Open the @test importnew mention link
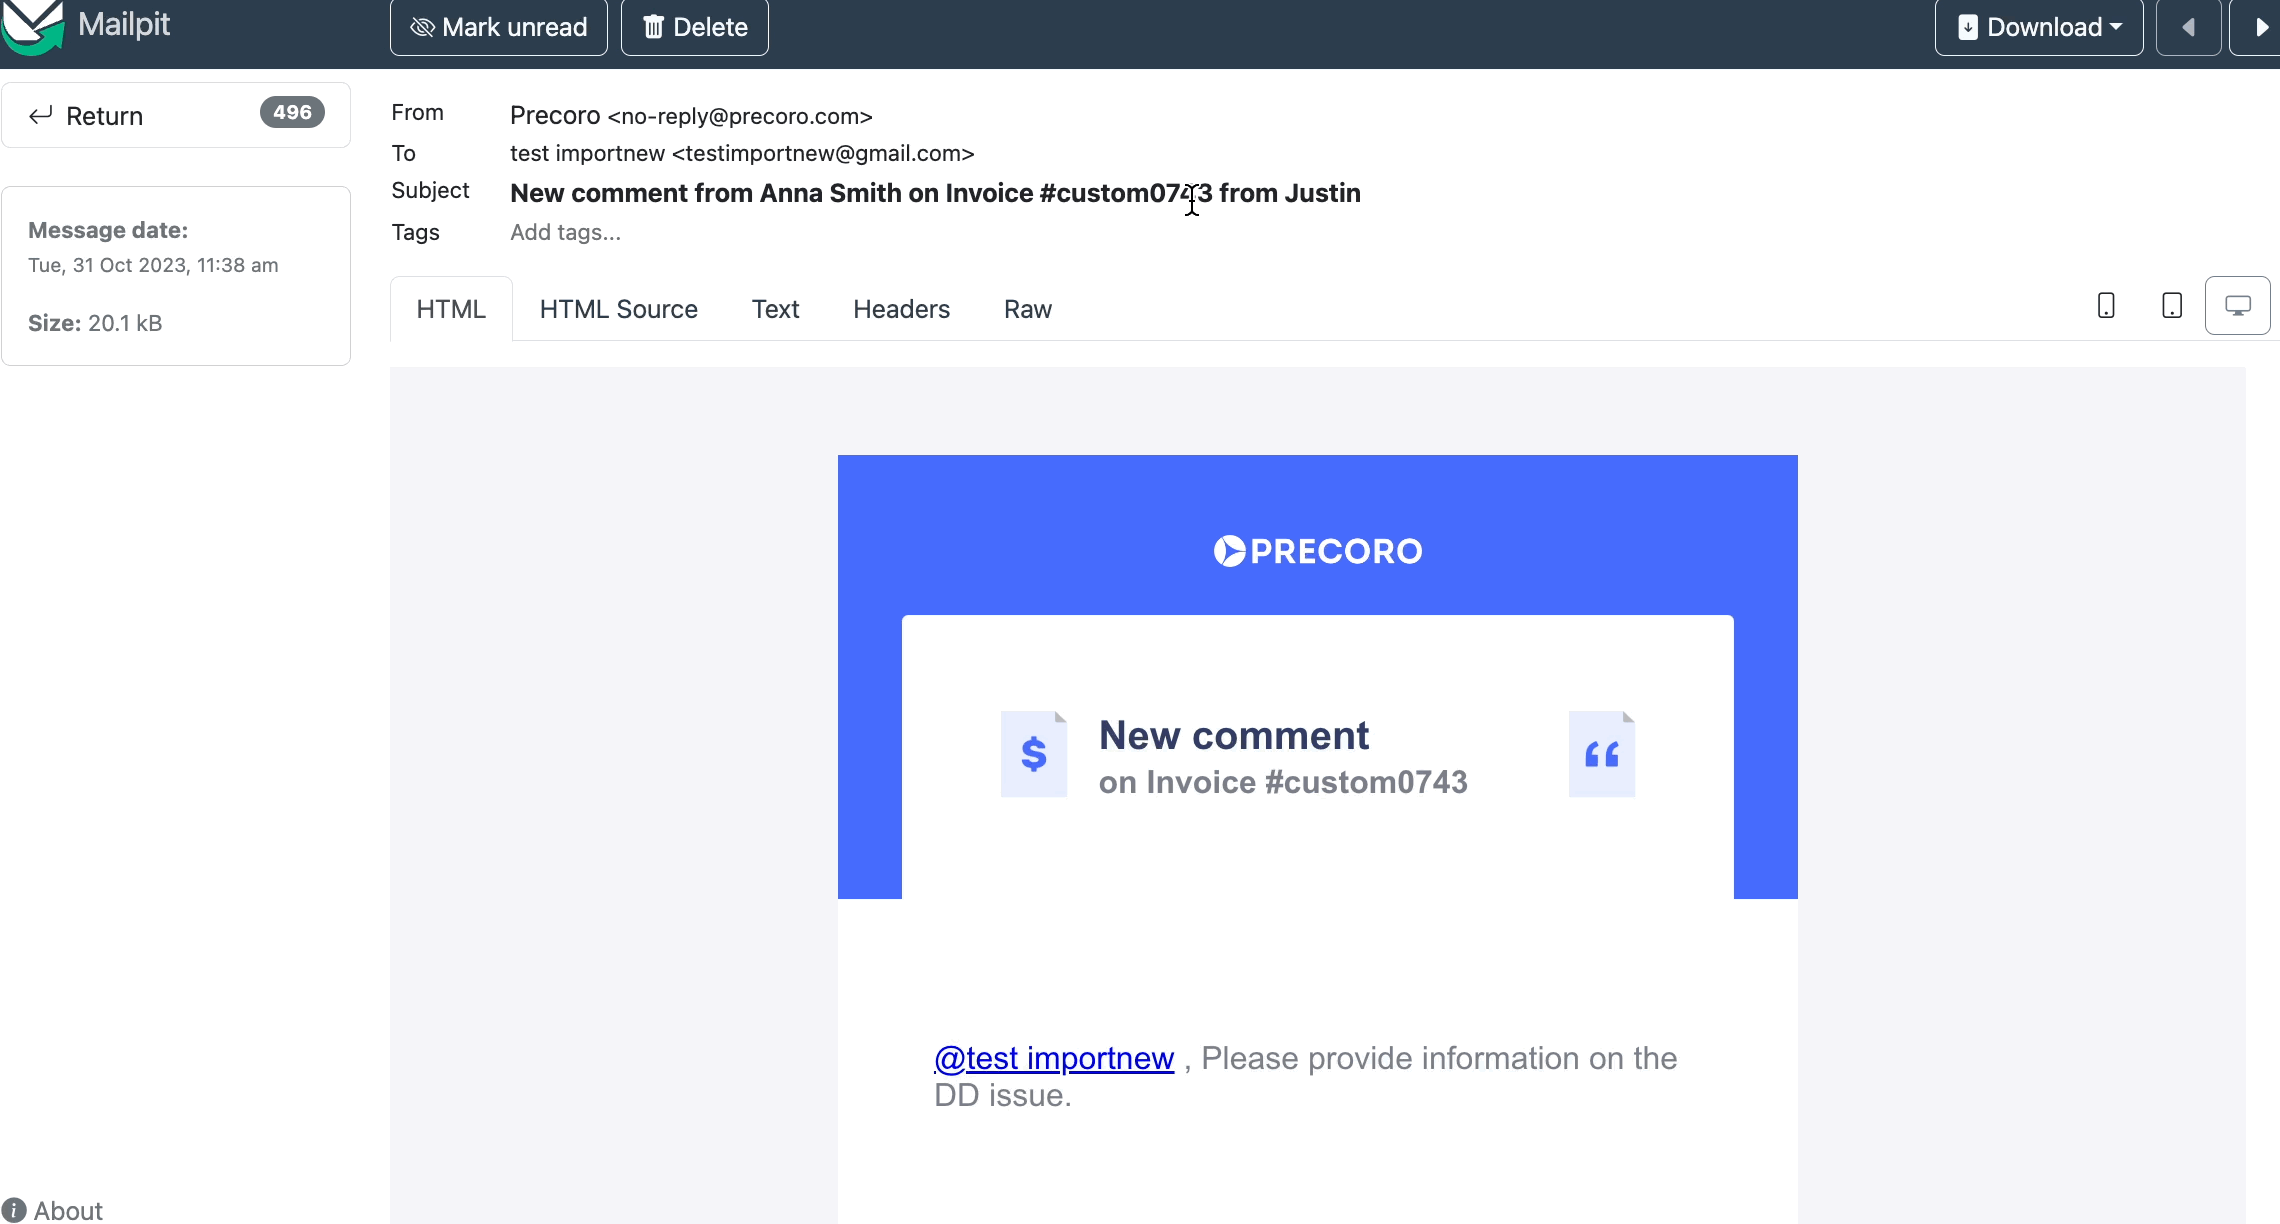This screenshot has width=2280, height=1224. [1054, 1058]
